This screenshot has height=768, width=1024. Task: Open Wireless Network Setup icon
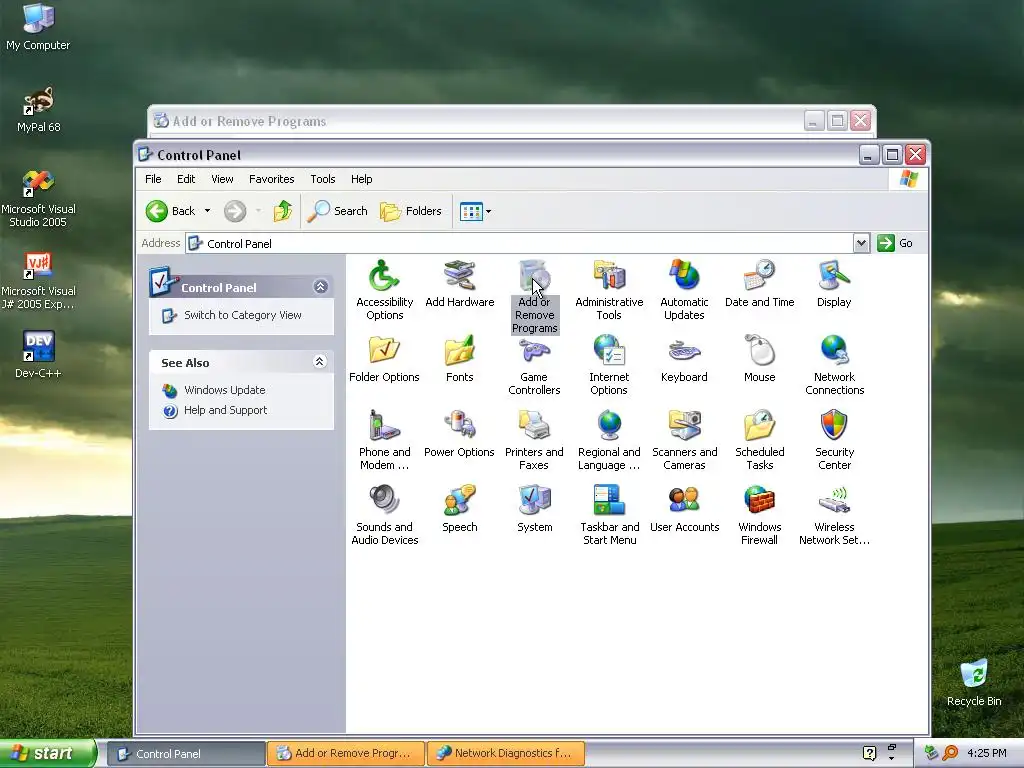[x=834, y=515]
